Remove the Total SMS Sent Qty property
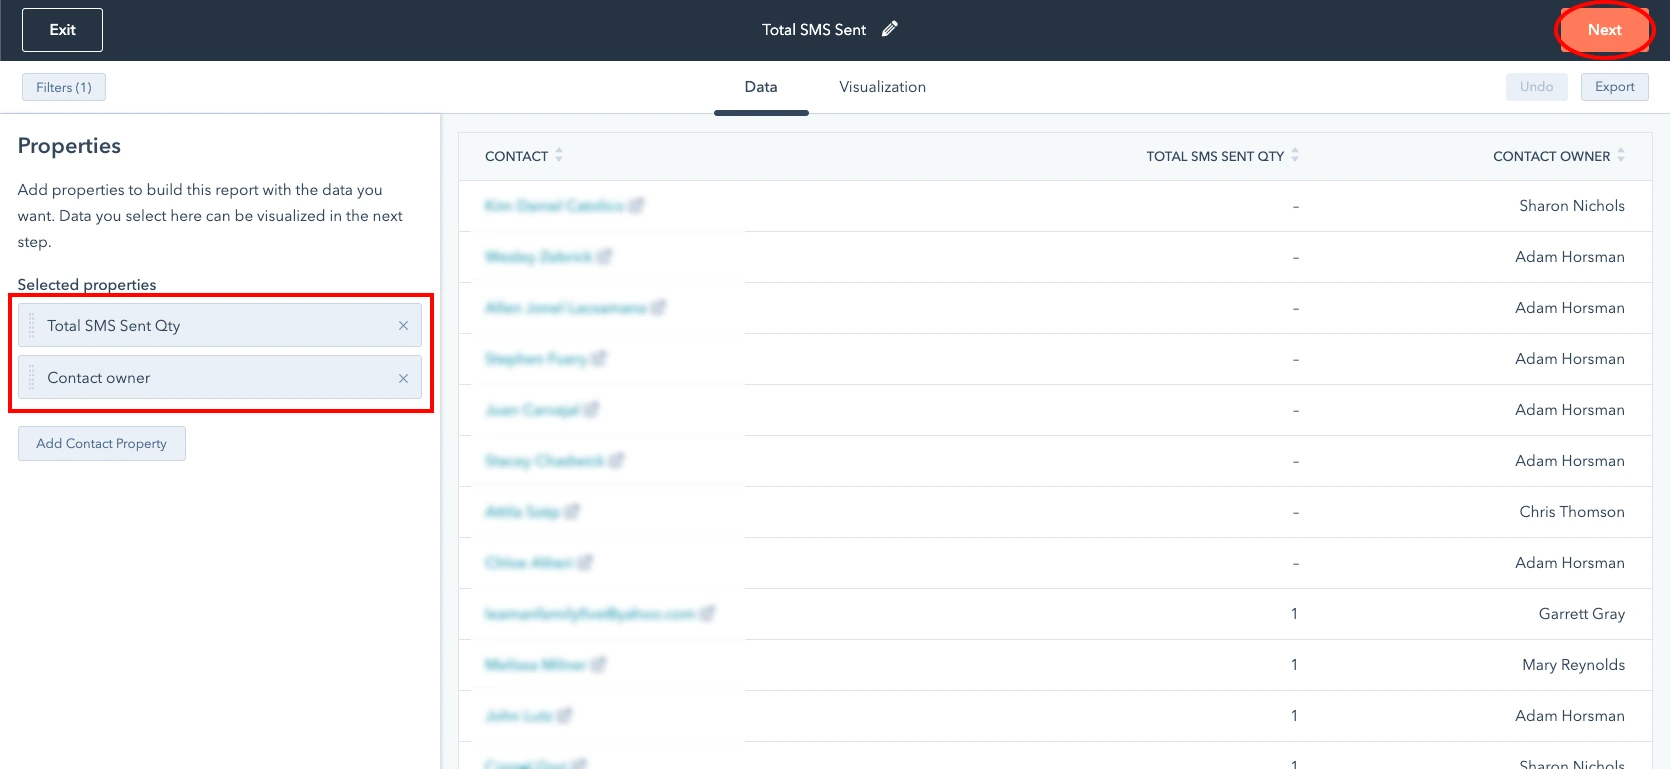Image resolution: width=1670 pixels, height=769 pixels. (x=403, y=326)
